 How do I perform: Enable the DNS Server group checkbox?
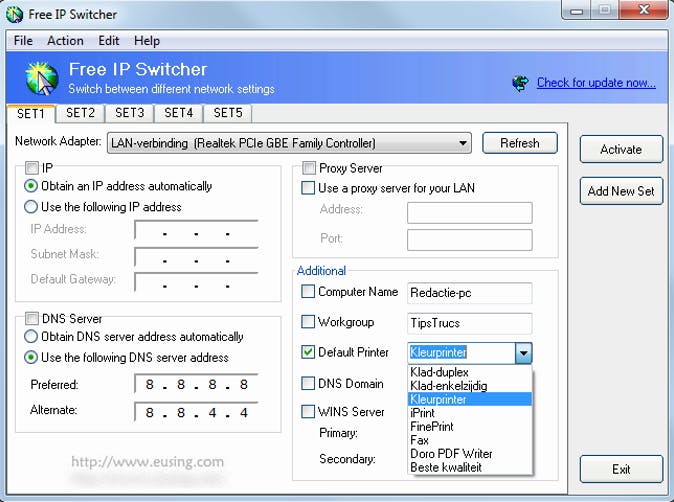[32, 318]
